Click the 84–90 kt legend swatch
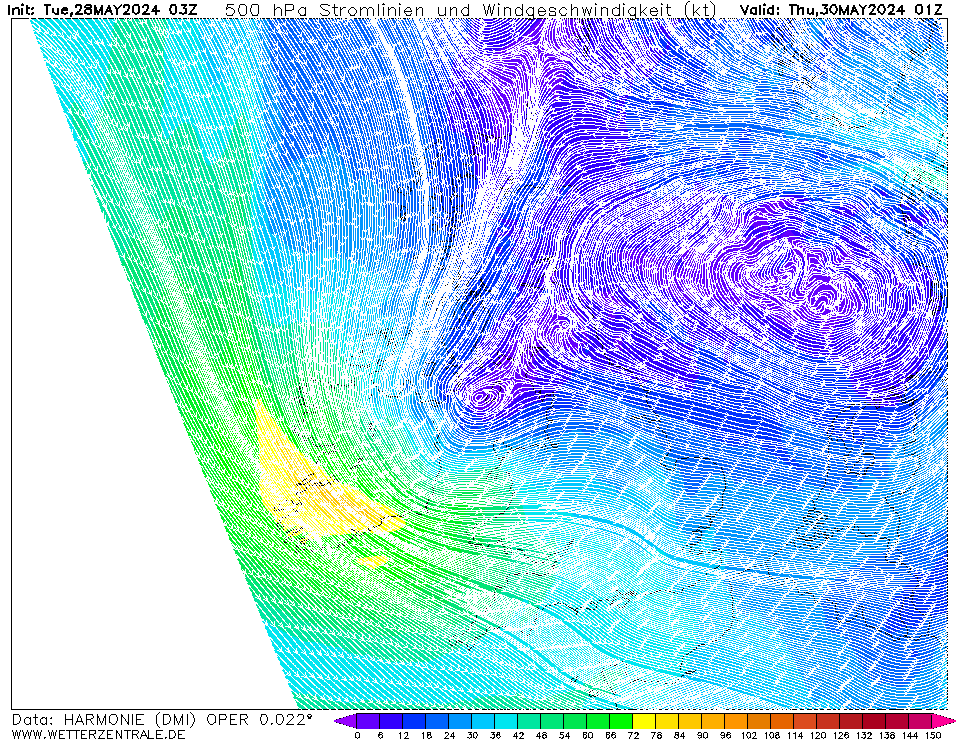 691,721
